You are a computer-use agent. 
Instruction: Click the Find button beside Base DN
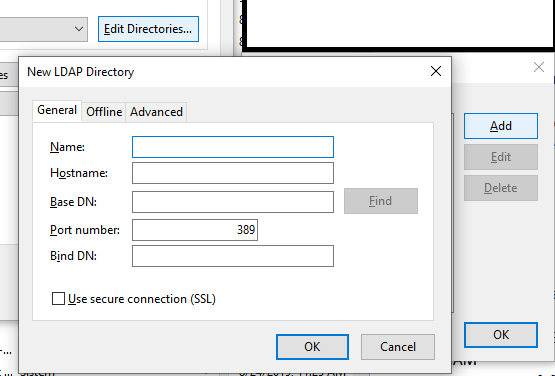381,201
